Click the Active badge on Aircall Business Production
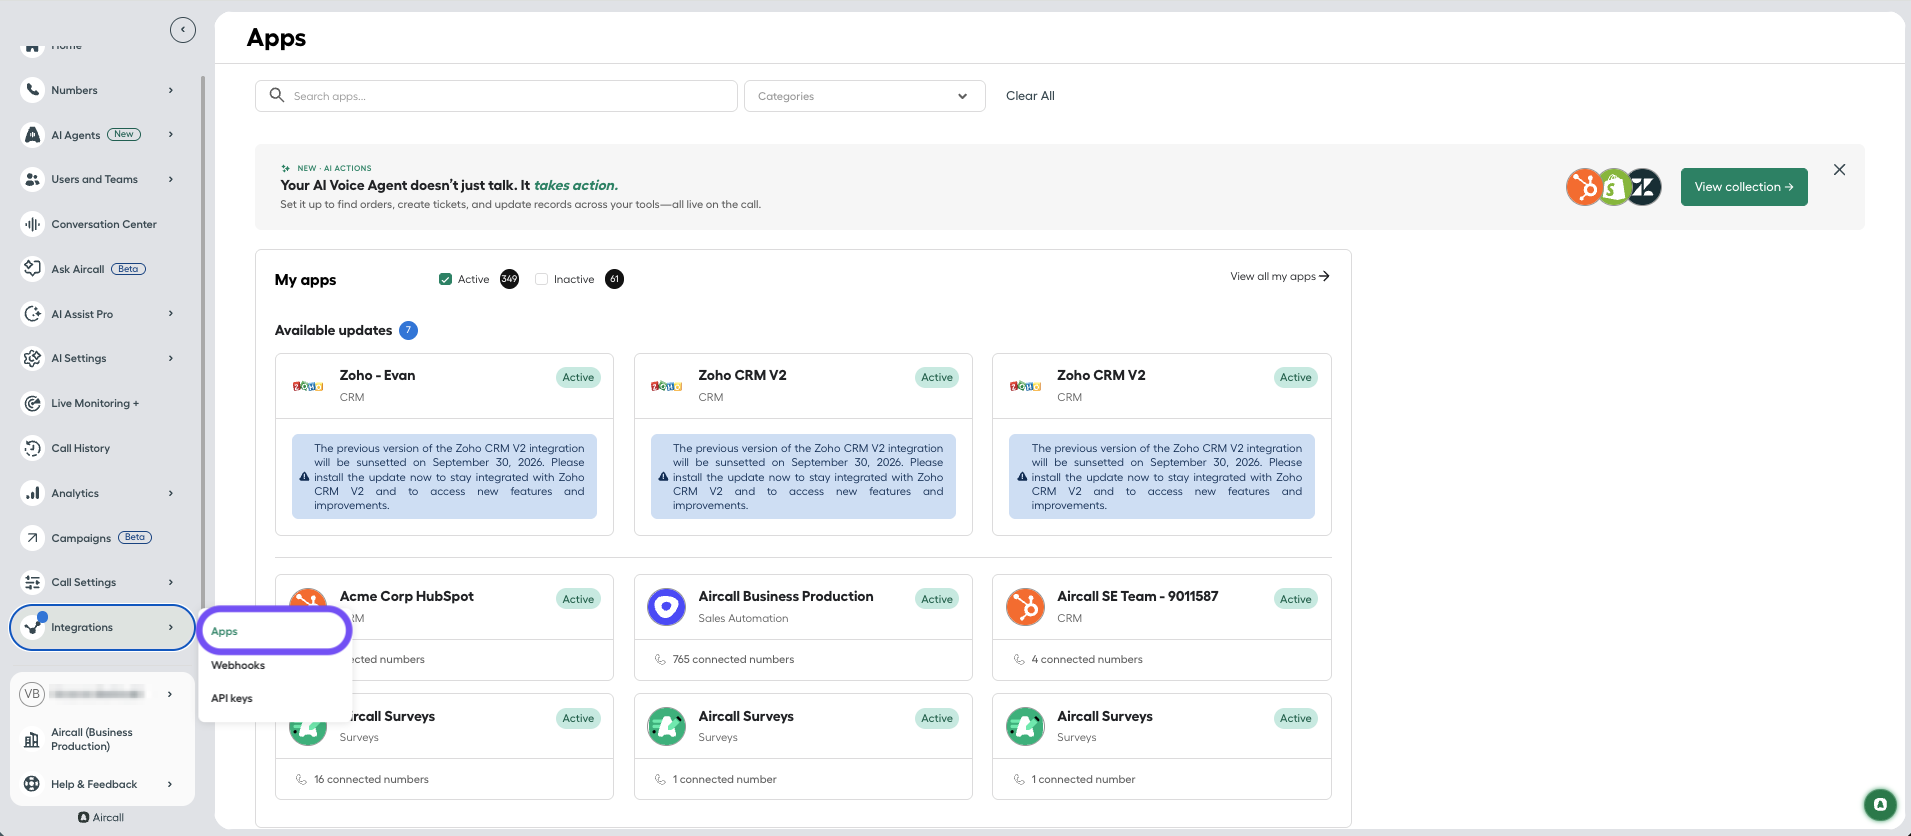This screenshot has height=836, width=1911. (x=937, y=599)
